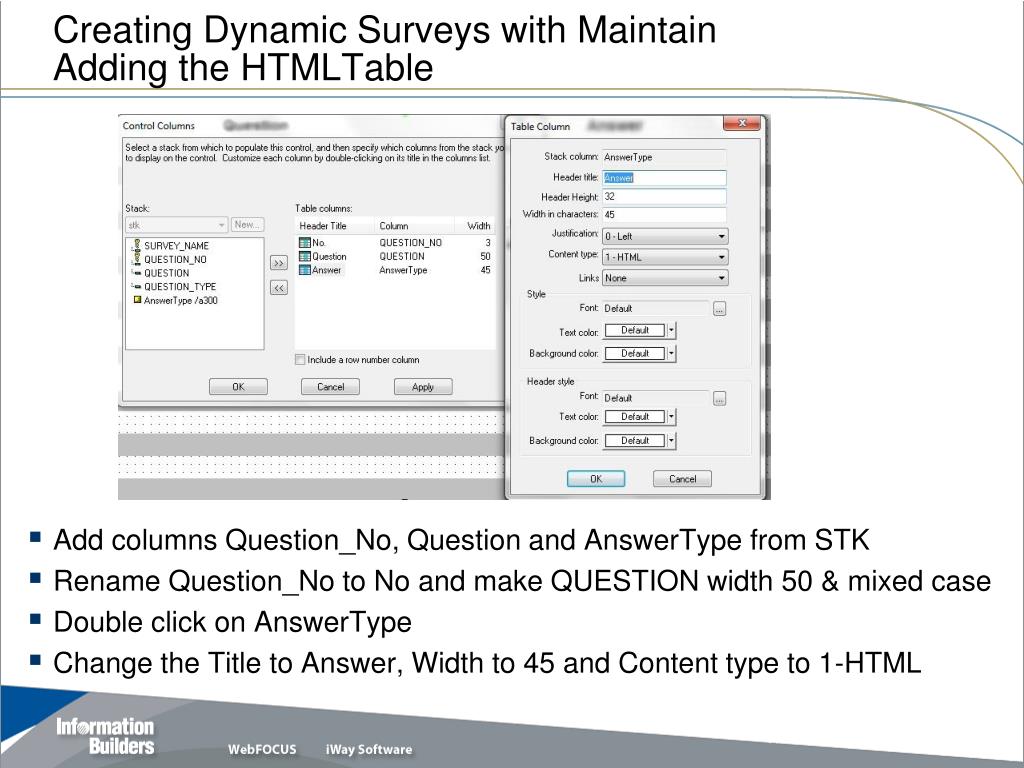Select Style Background color Default swatch

coord(634,353)
